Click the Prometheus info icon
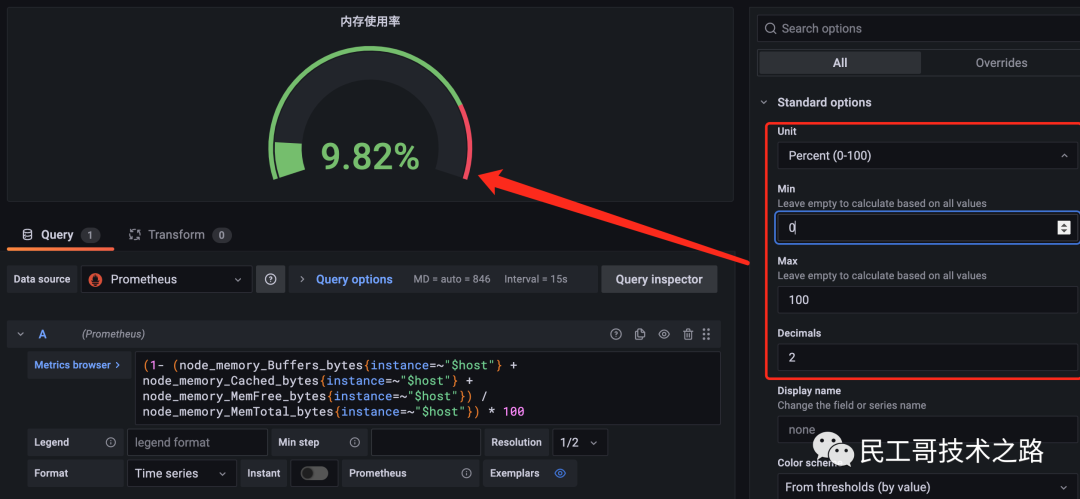Screen dimensions: 1080x499 pos(466,473)
